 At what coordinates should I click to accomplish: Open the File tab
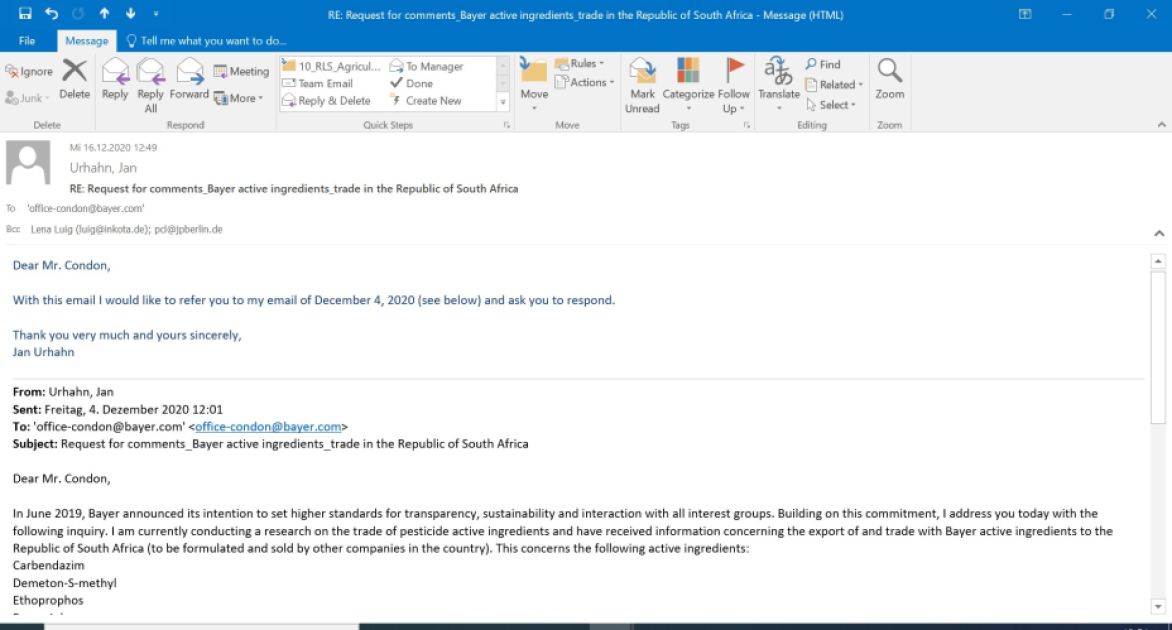click(x=27, y=41)
